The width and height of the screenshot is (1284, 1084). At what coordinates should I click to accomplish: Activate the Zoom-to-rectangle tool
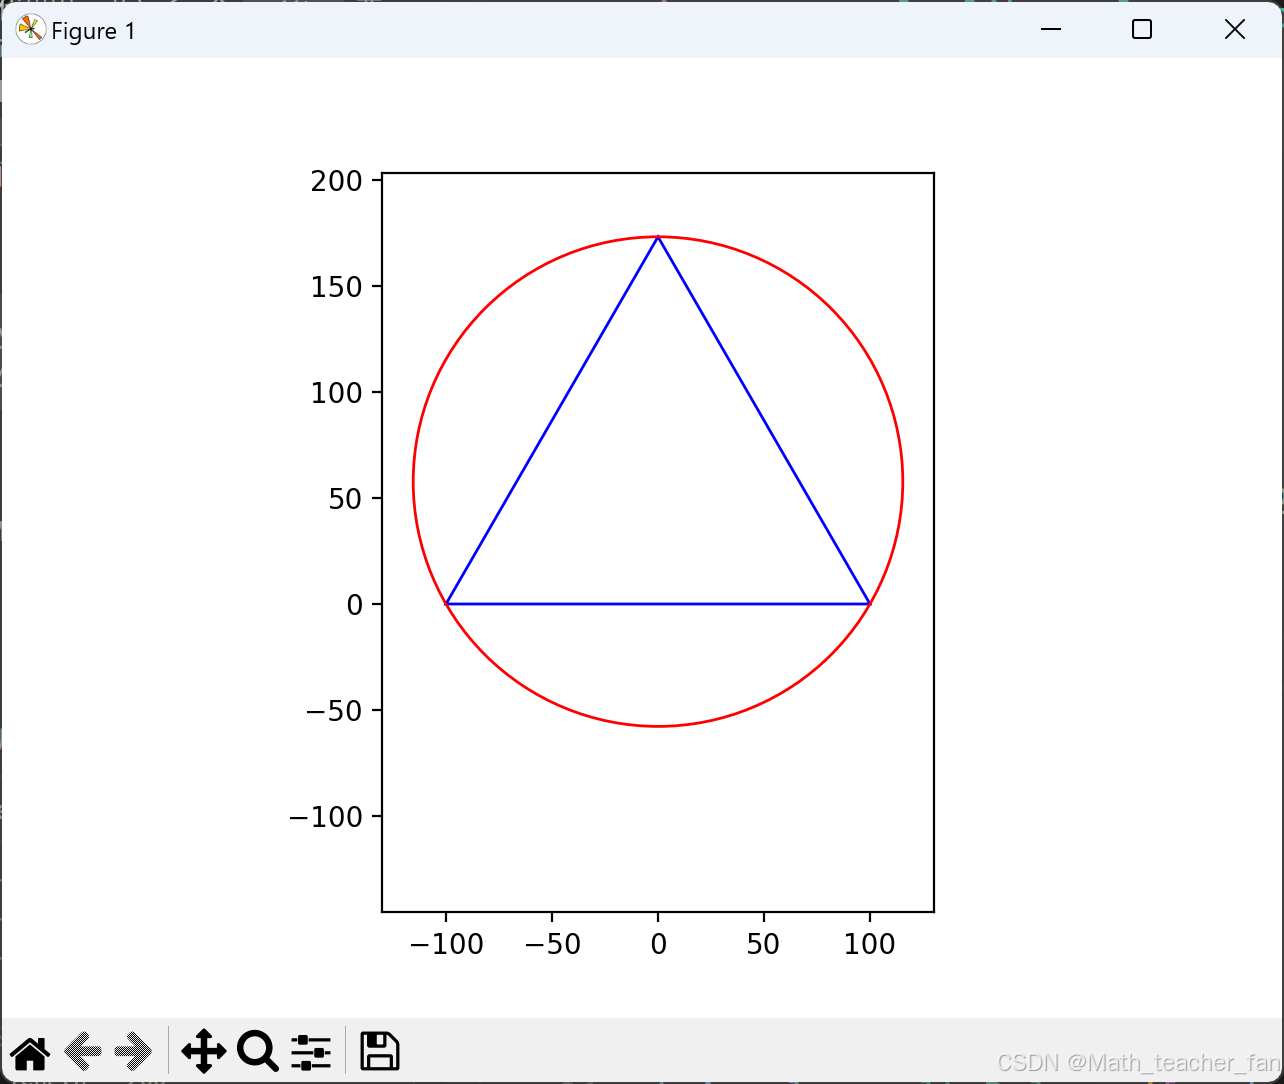coord(257,1052)
